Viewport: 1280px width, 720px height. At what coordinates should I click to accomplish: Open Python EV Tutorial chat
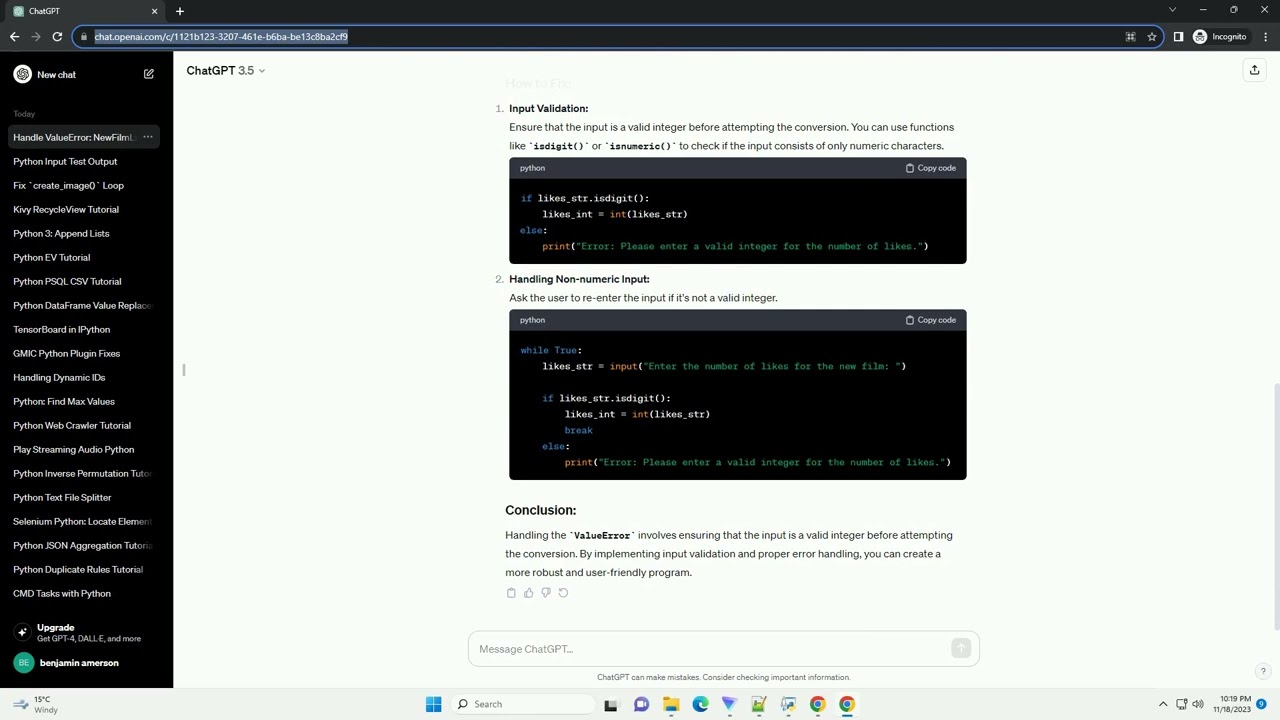(x=85, y=257)
